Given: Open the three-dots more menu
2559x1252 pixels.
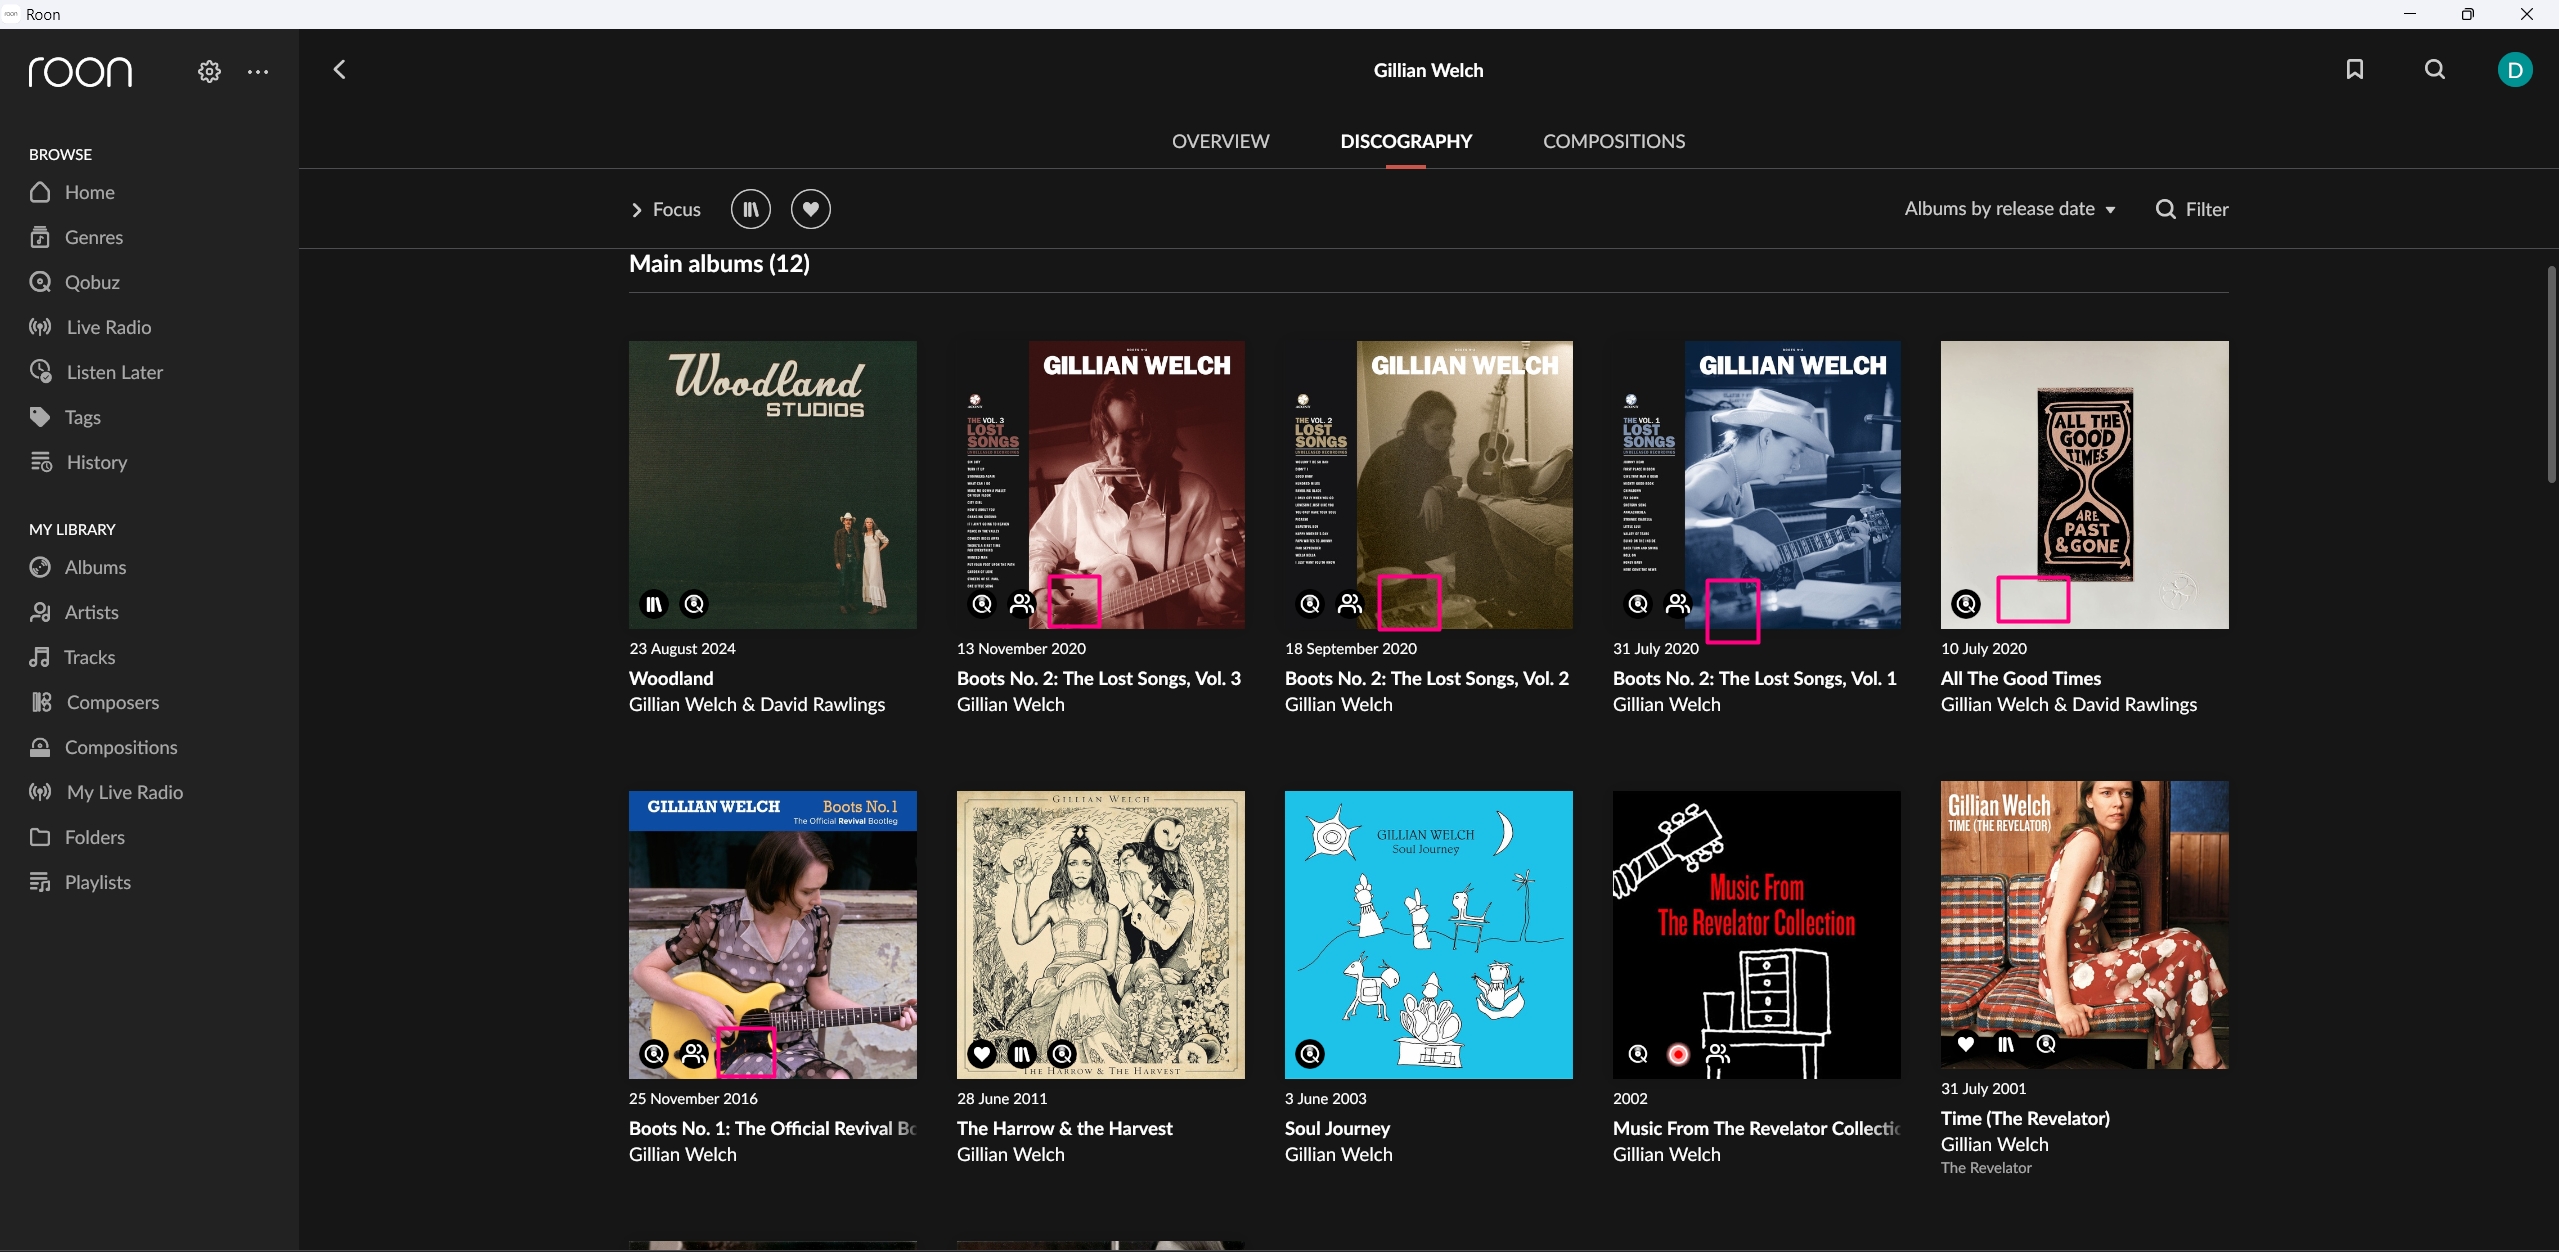Looking at the screenshot, I should coord(258,71).
